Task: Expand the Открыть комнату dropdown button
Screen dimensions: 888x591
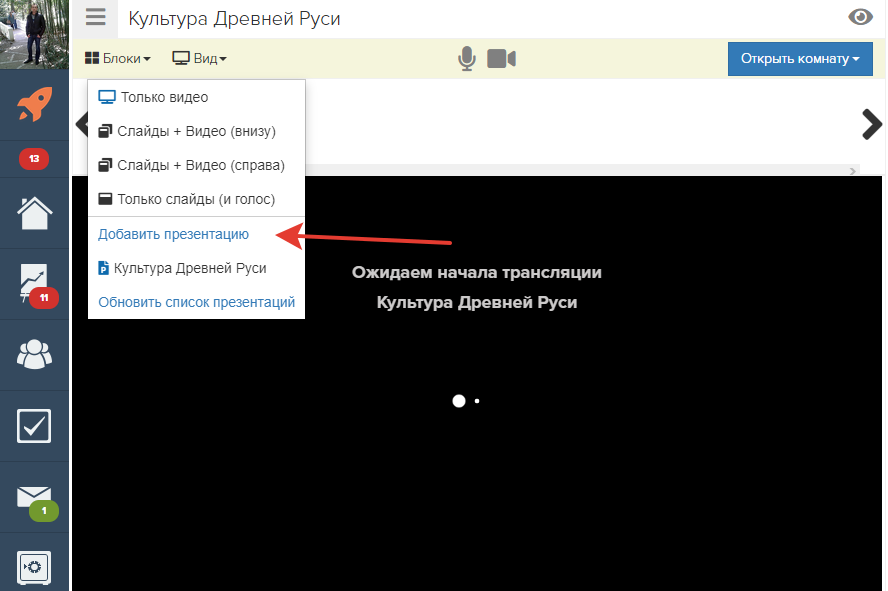Action: tap(800, 59)
